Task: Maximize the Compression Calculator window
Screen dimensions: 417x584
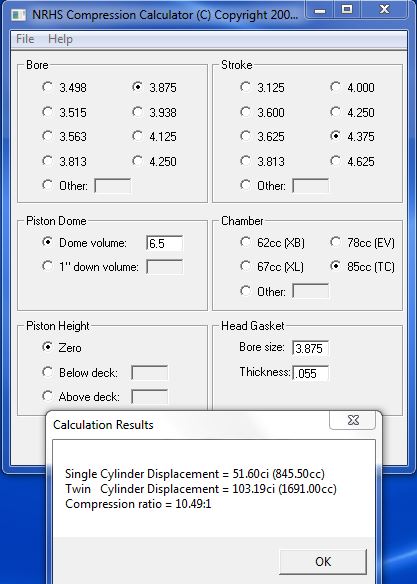Action: pos(347,10)
